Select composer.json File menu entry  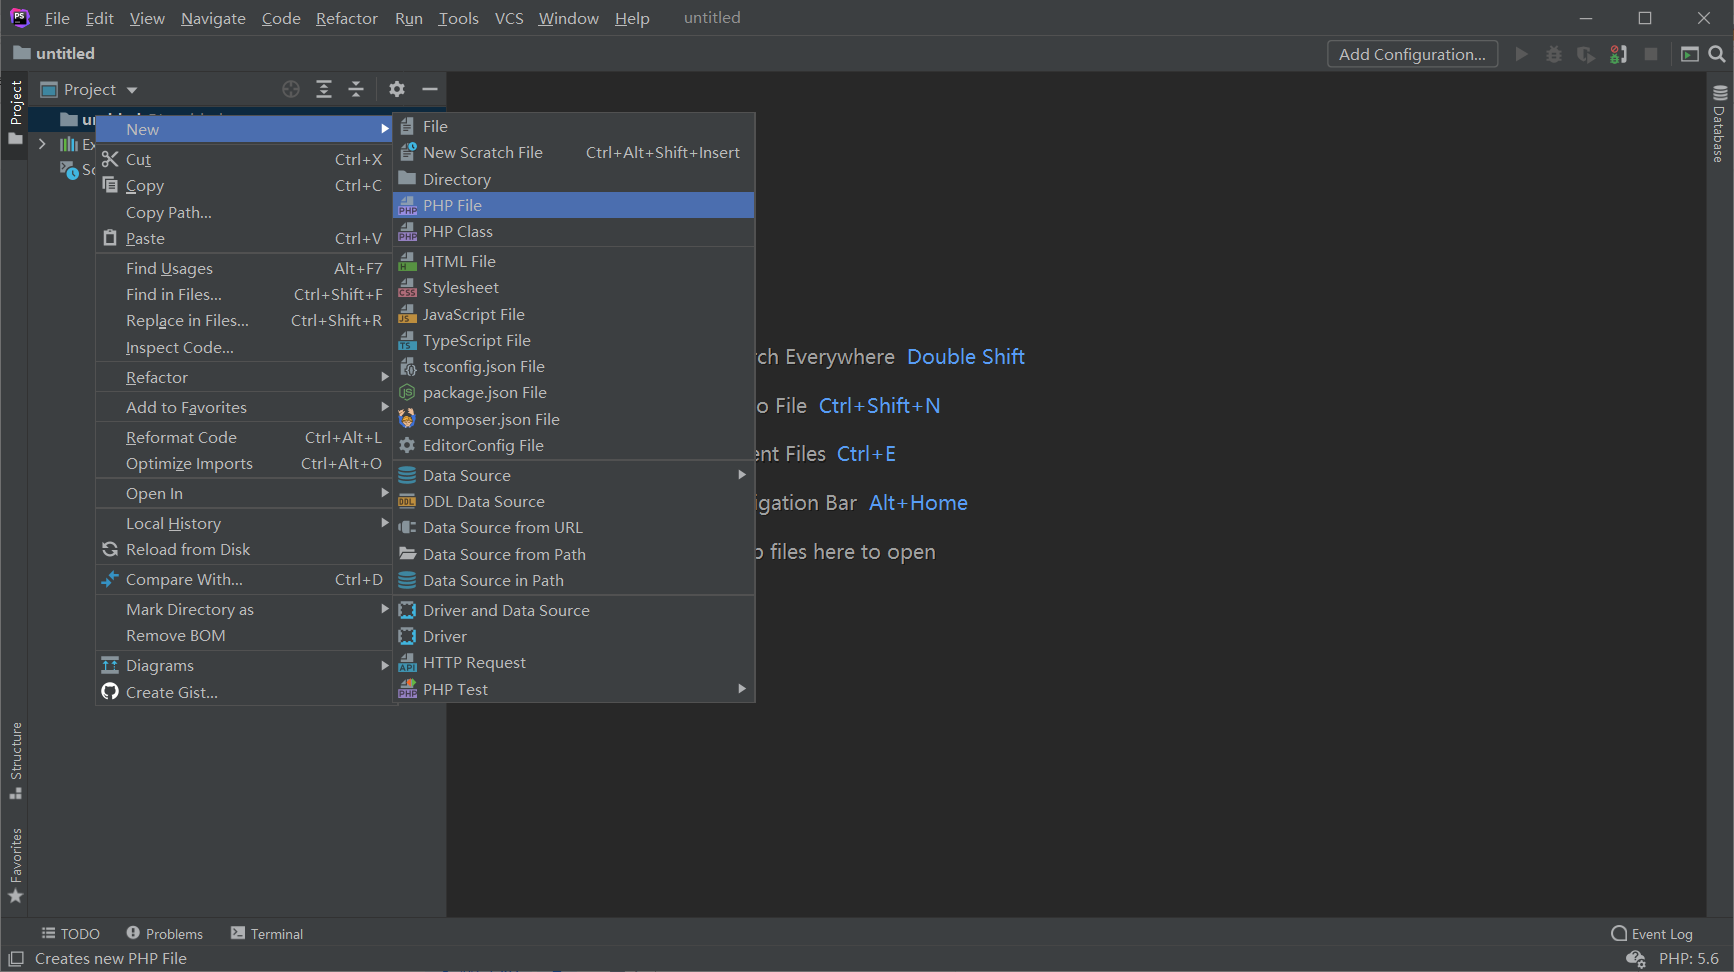(573, 419)
